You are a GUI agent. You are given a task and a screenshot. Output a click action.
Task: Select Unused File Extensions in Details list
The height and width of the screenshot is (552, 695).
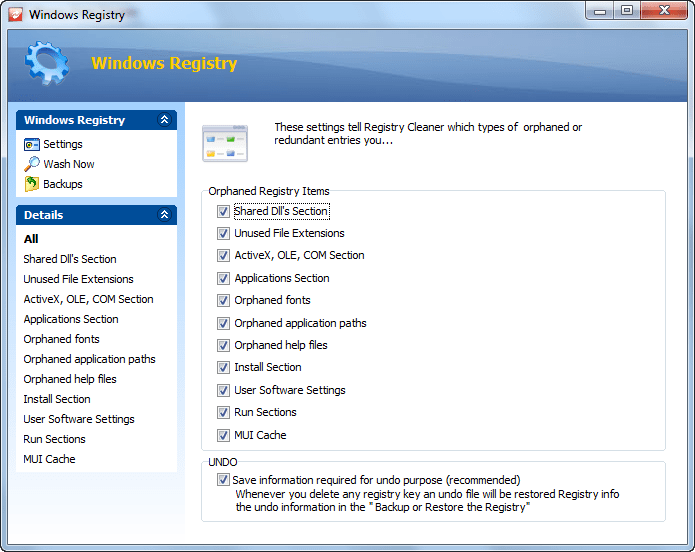tap(78, 279)
